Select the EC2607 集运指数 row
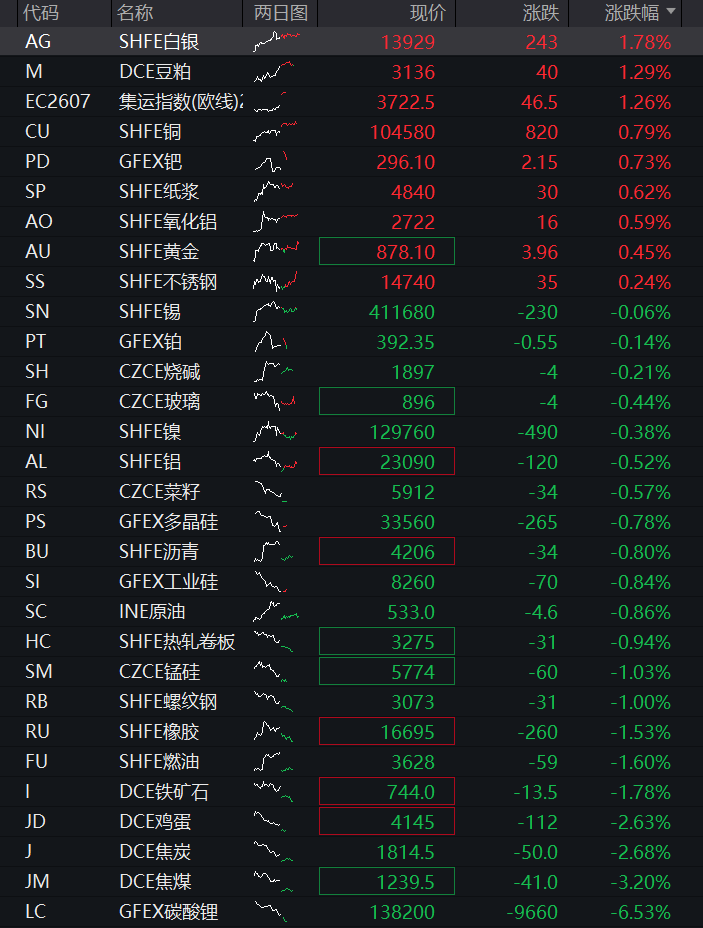This screenshot has height=928, width=703. [x=352, y=102]
